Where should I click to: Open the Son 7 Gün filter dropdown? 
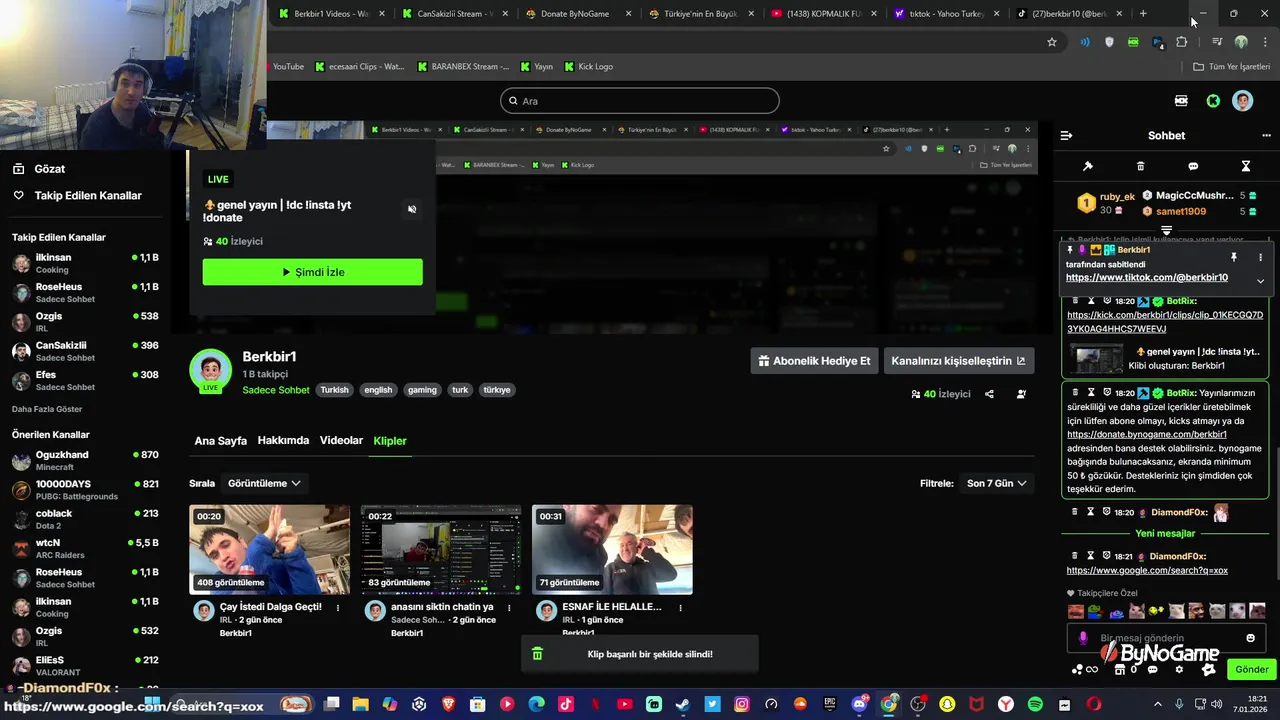coord(997,483)
